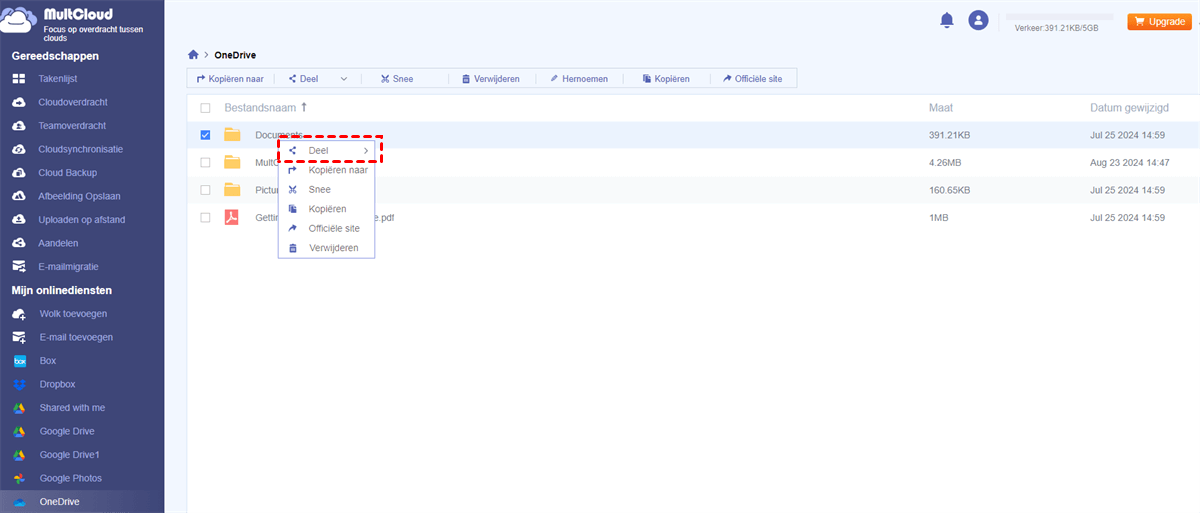Click the Maat column header
The height and width of the screenshot is (513, 1200).
(x=940, y=107)
